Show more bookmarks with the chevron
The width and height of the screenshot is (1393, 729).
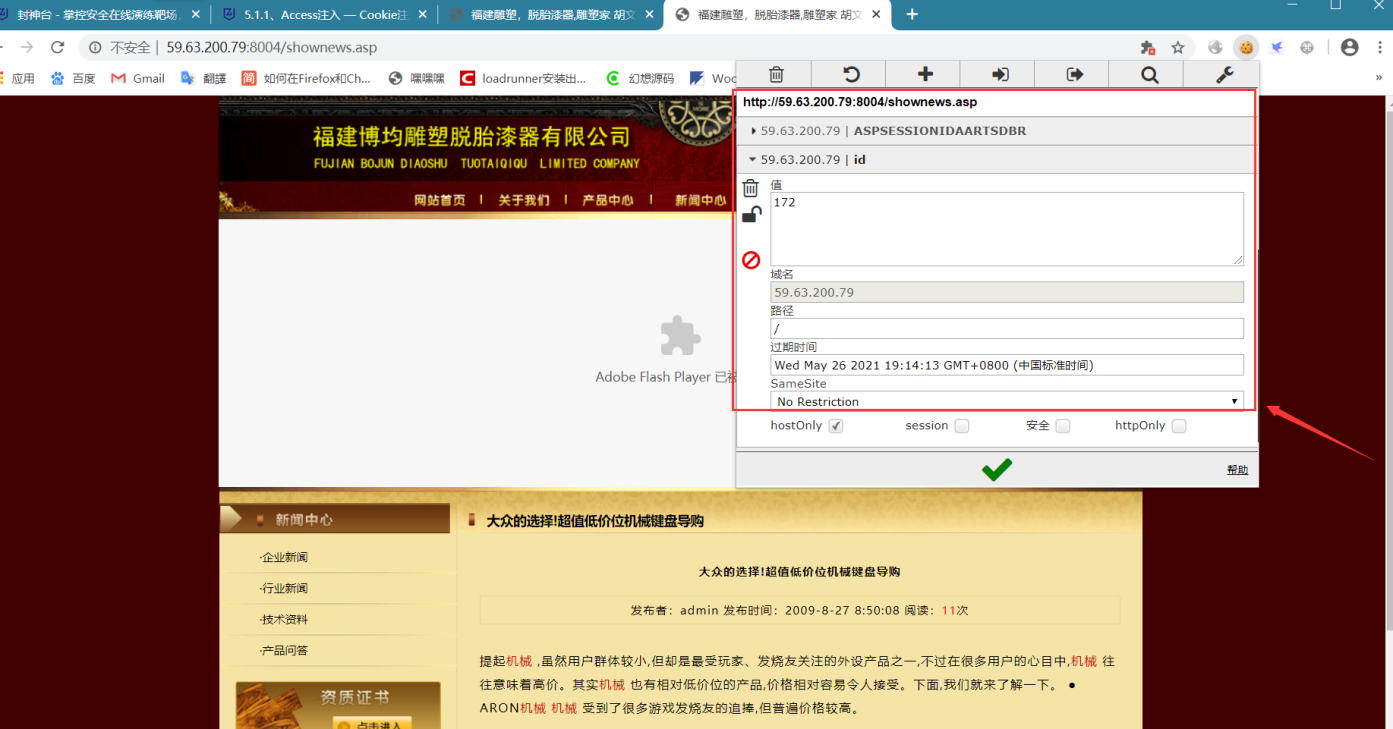pos(1381,78)
